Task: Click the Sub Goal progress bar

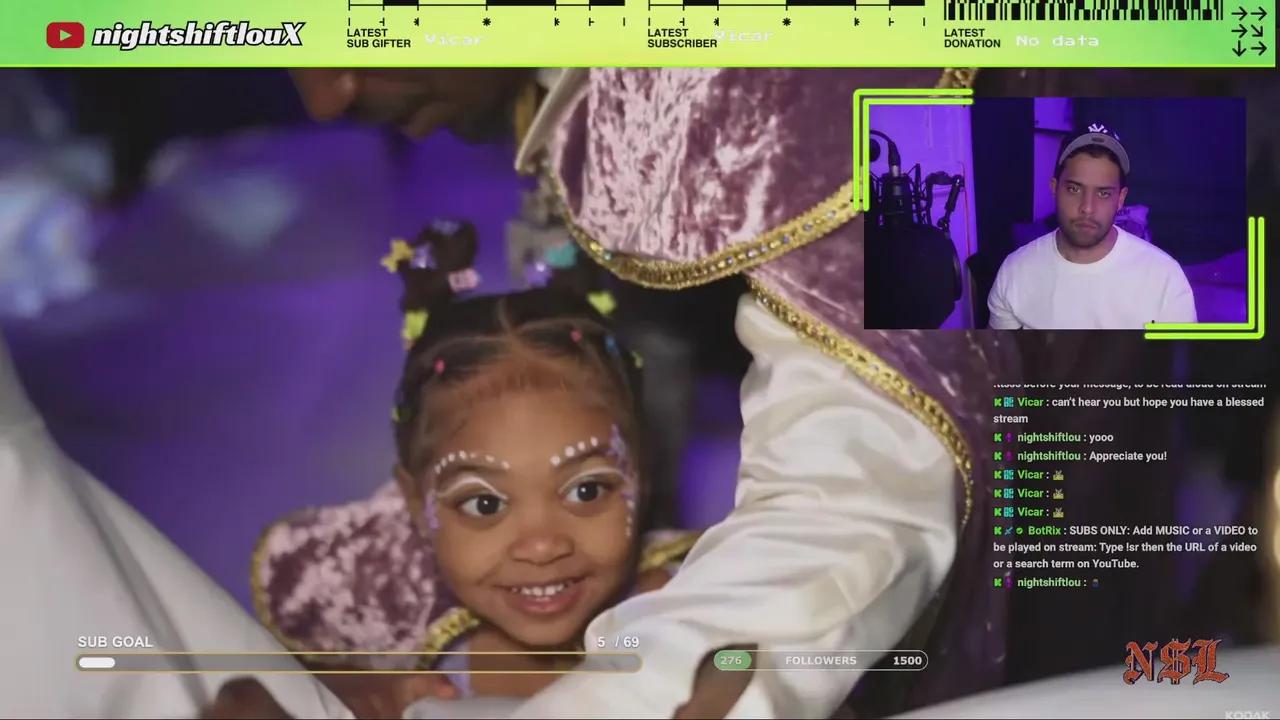Action: [x=358, y=662]
